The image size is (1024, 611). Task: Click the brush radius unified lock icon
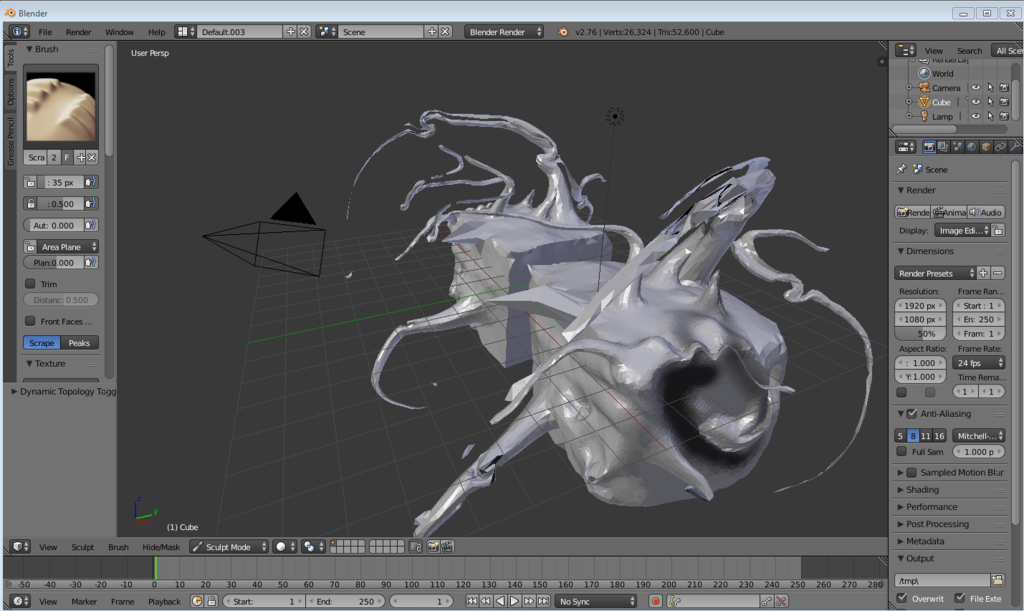pyautogui.click(x=31, y=183)
